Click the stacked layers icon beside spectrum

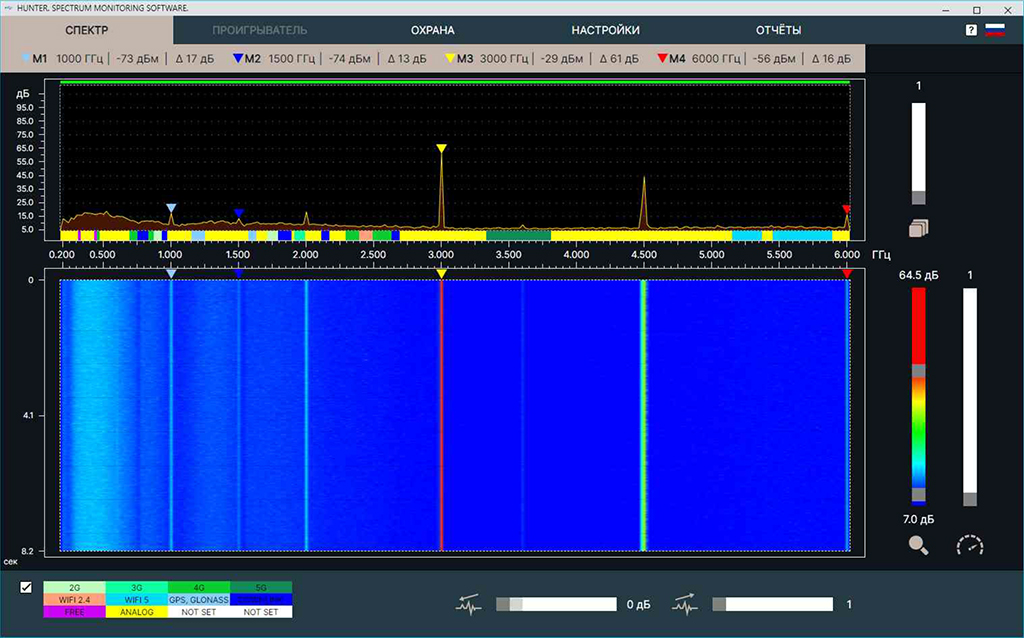tap(918, 228)
